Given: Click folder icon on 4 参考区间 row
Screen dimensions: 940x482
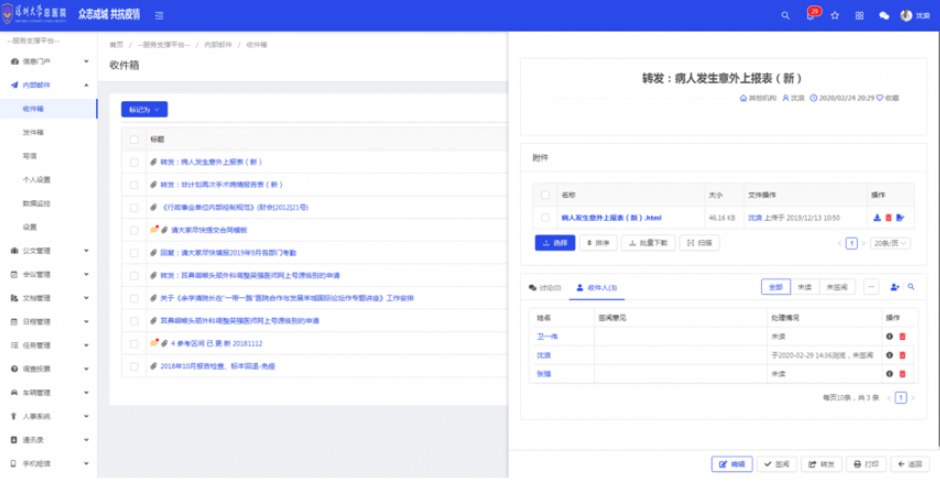Looking at the screenshot, I should pyautogui.click(x=154, y=343).
